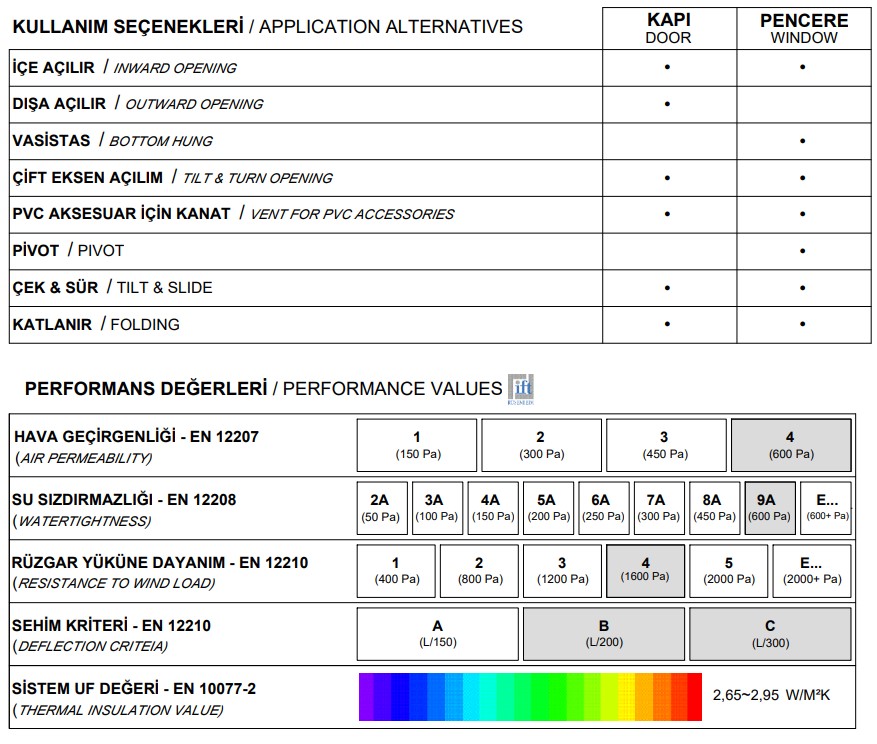The height and width of the screenshot is (744, 877).
Task: Click the window bullet for VASİSTAS row
Action: click(x=803, y=141)
